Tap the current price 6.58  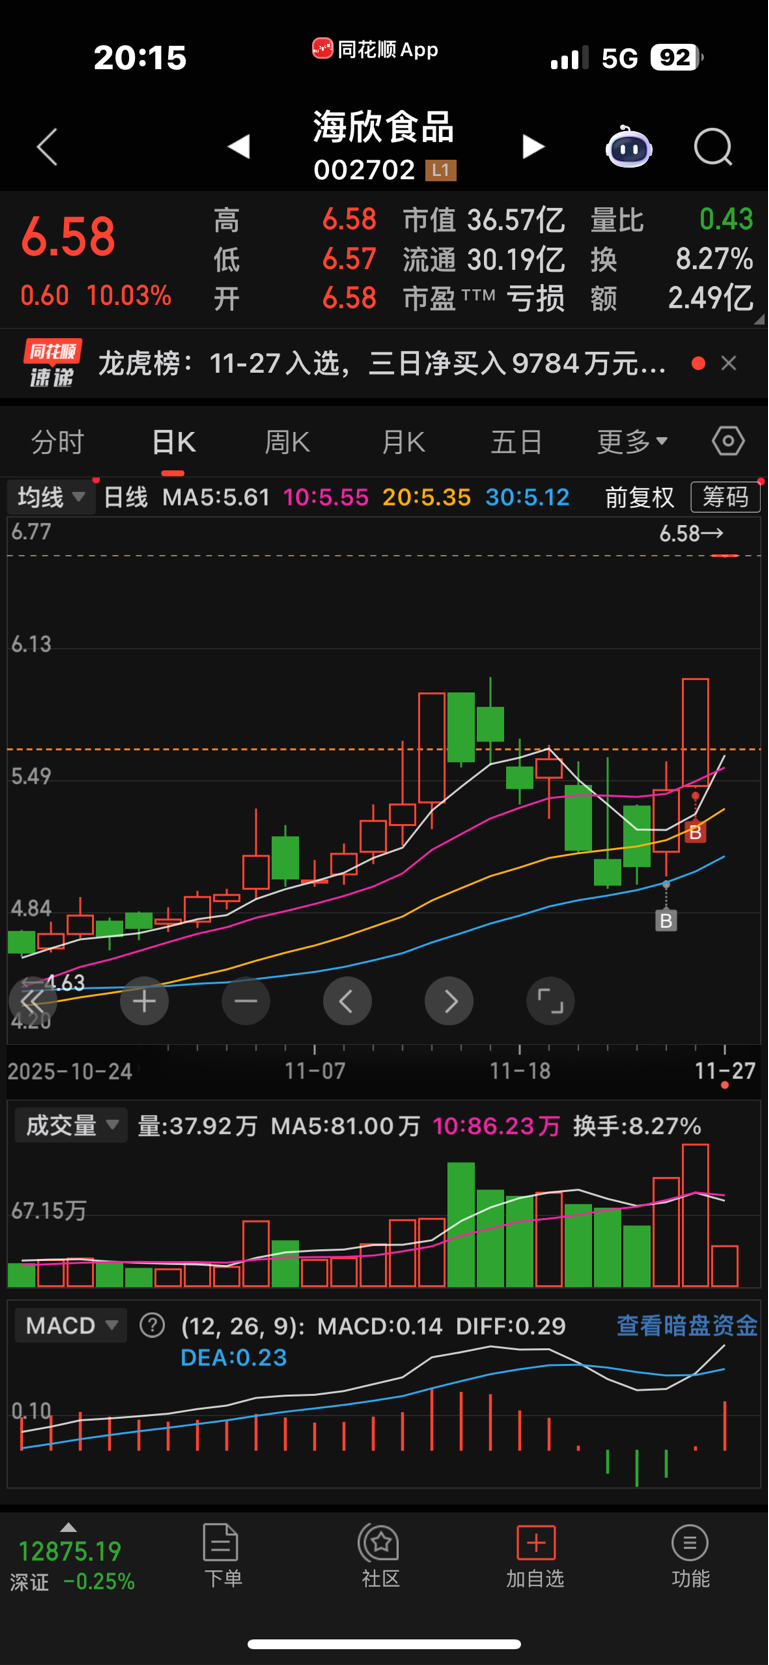tap(68, 237)
